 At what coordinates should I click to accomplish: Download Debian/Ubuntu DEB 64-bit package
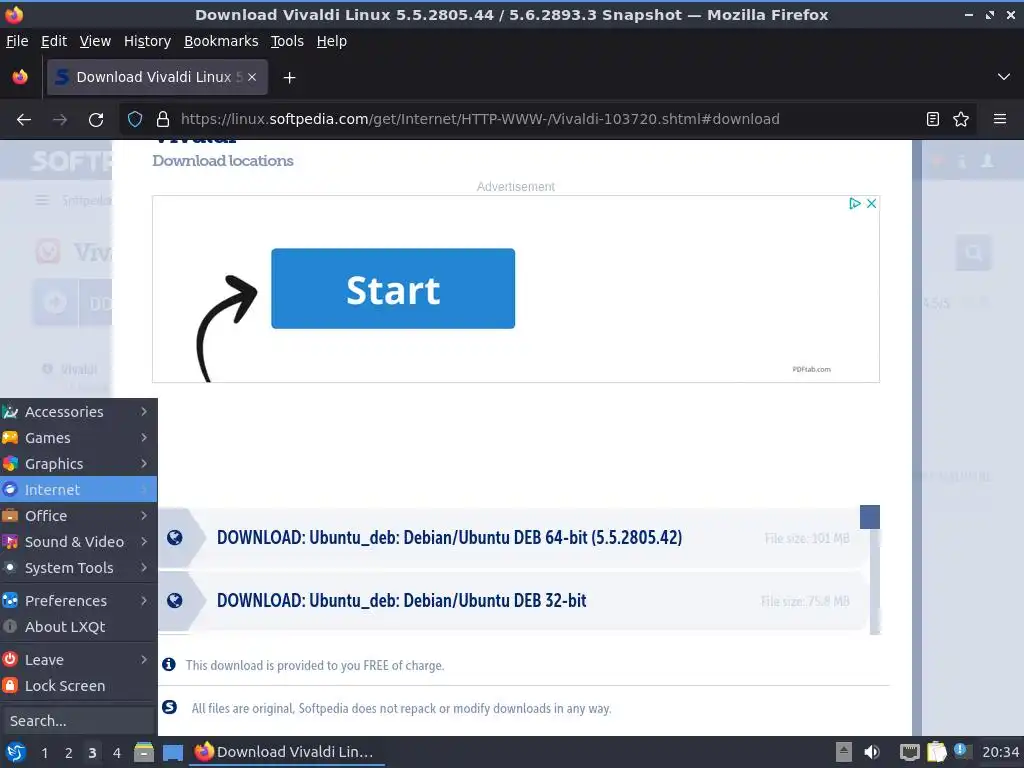[x=449, y=537]
